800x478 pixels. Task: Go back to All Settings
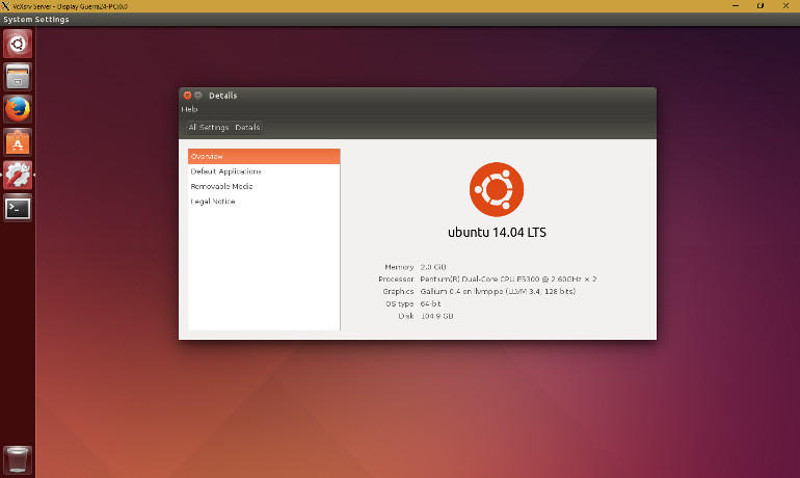coord(208,127)
